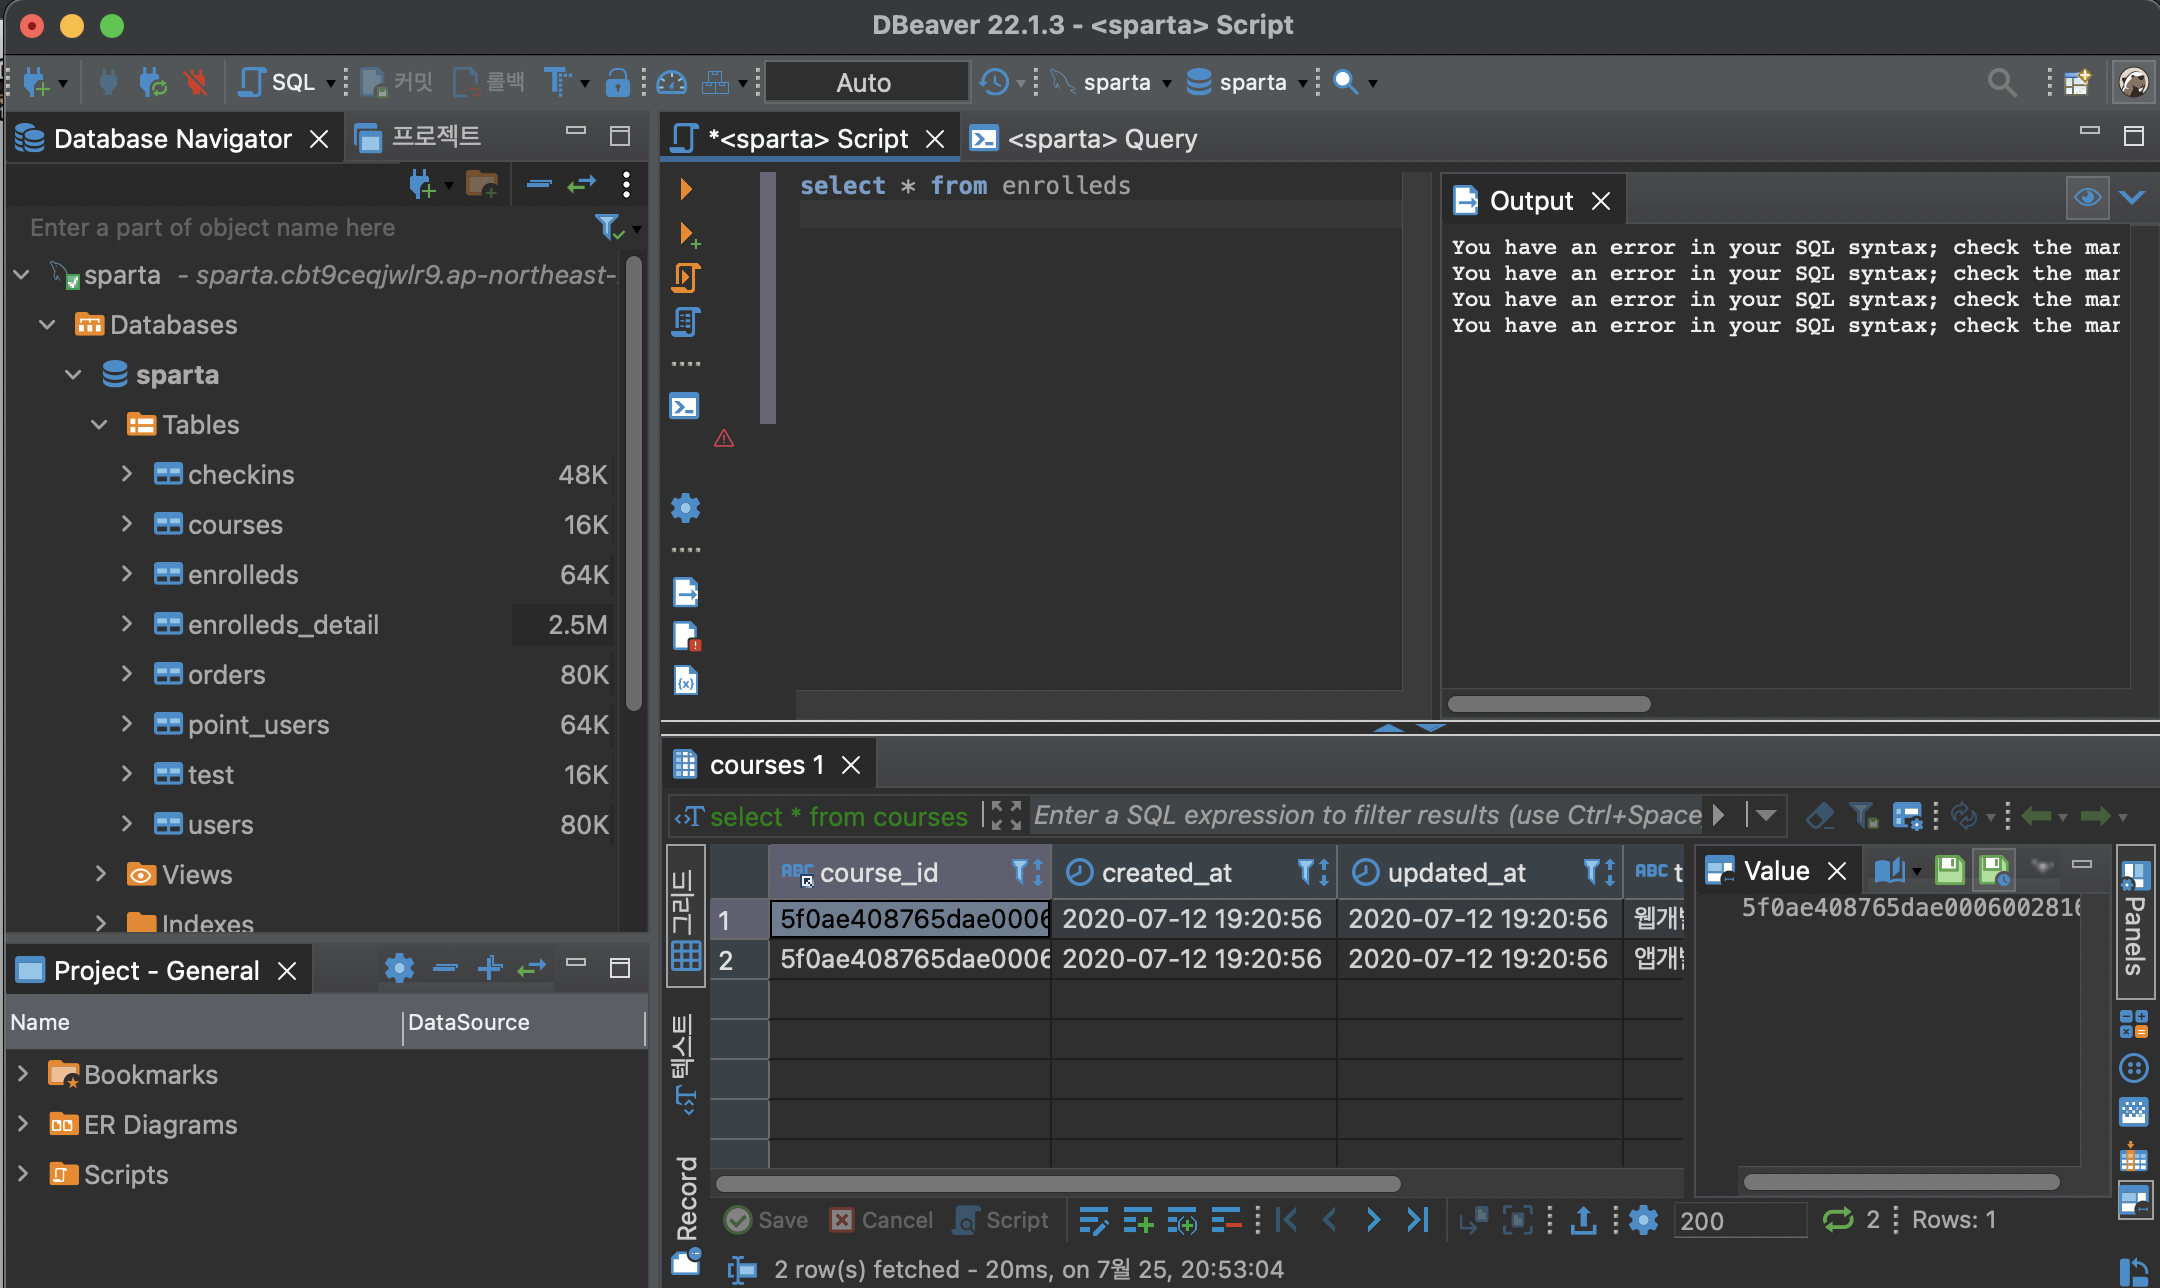2160x1288 pixels.
Task: Switch to the <sparta> Script tab
Action: [808, 139]
